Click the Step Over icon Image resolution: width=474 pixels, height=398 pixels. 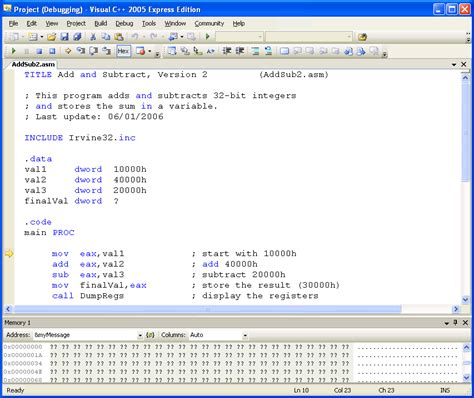tap(94, 51)
